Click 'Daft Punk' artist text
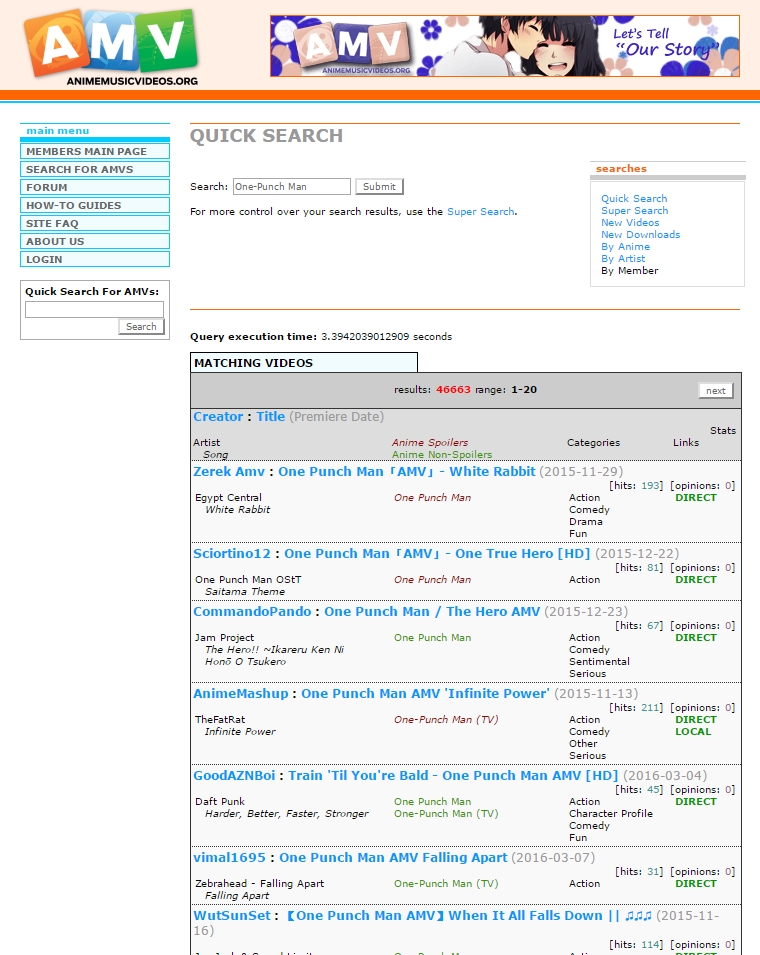Screen dimensions: 760x955 tap(220, 802)
